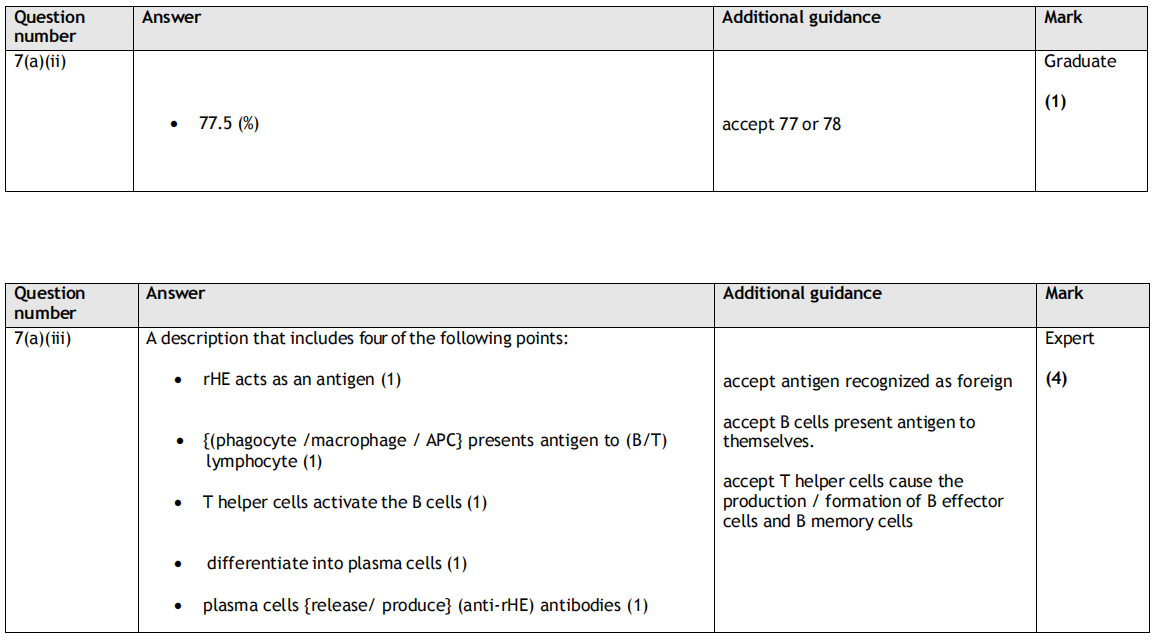This screenshot has height=643, width=1157.
Task: Click Additional guidance header above 'accept 77 or 78'
Action: coord(801,17)
